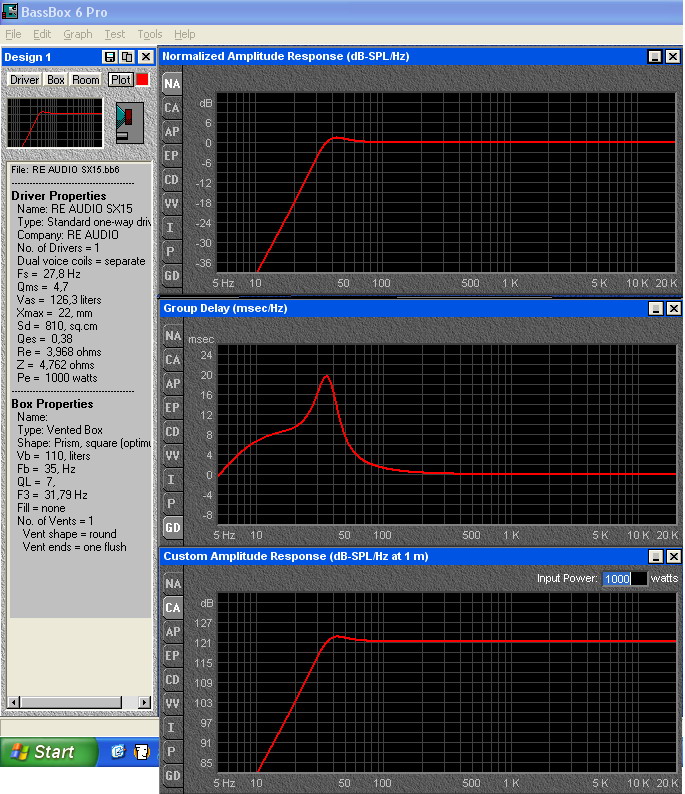This screenshot has height=794, width=685.
Task: Select CD tab in Normalized Amplitude window
Action: click(x=172, y=179)
